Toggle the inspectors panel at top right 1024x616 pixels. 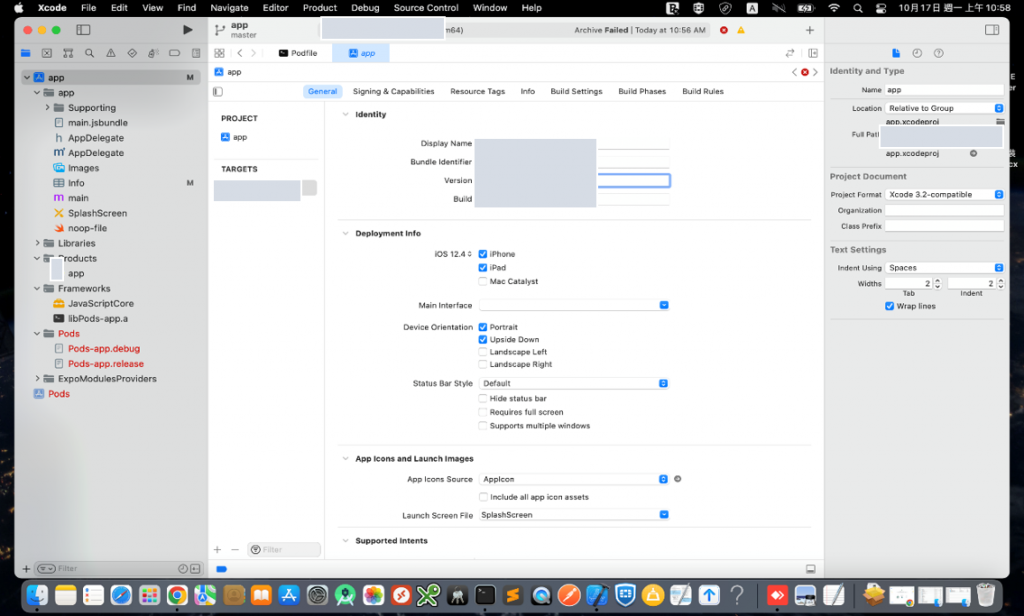[991, 29]
